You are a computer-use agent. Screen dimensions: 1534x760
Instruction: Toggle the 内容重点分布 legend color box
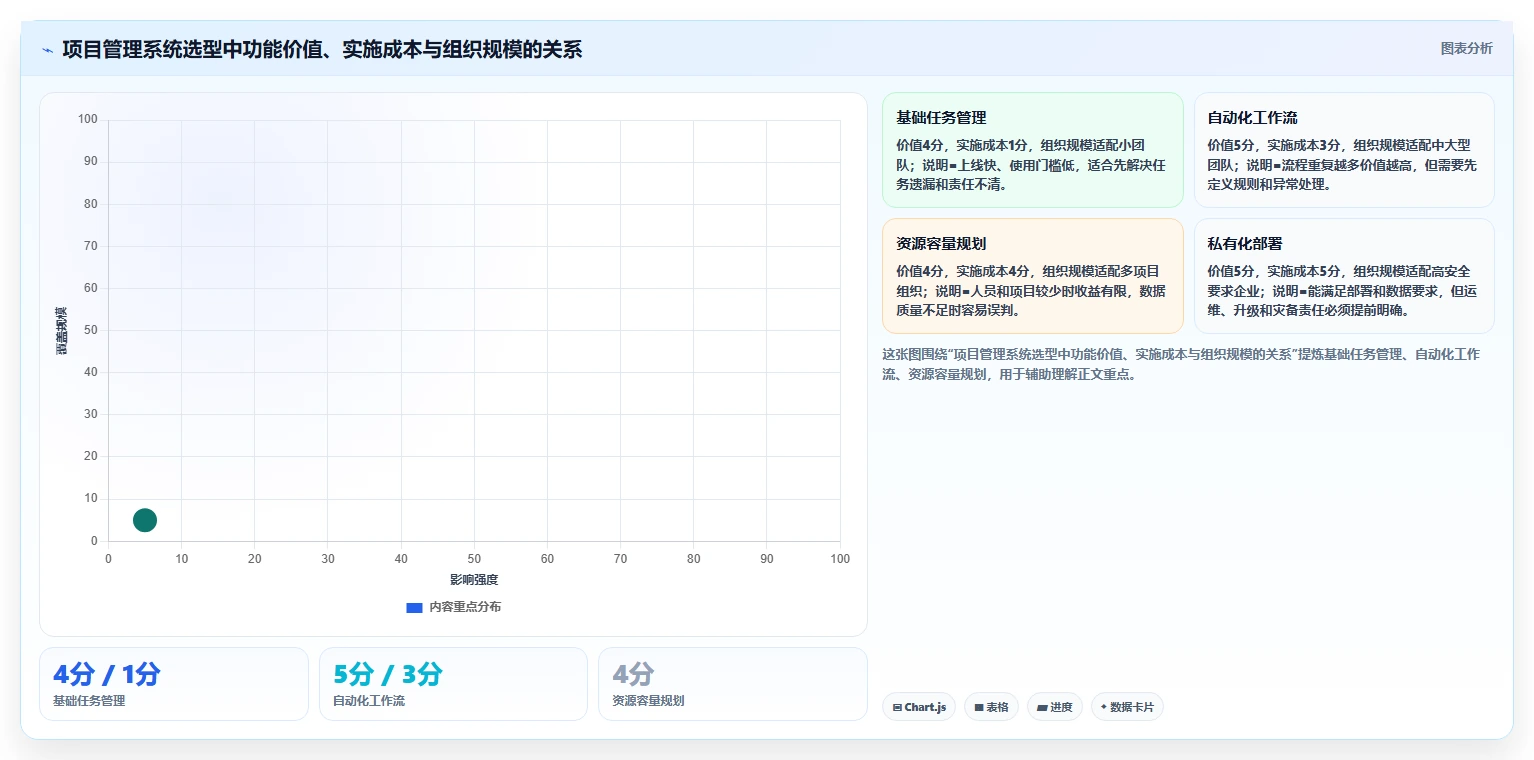click(x=414, y=607)
